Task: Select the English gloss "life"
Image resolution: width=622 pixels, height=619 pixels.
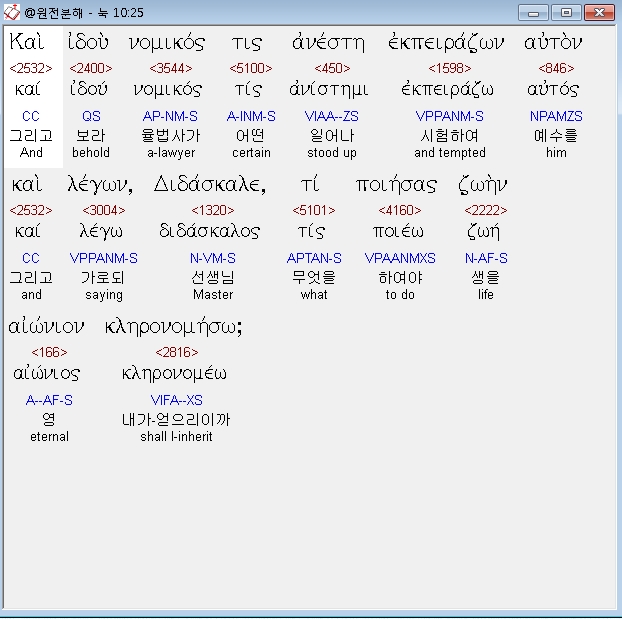Action: (x=486, y=294)
